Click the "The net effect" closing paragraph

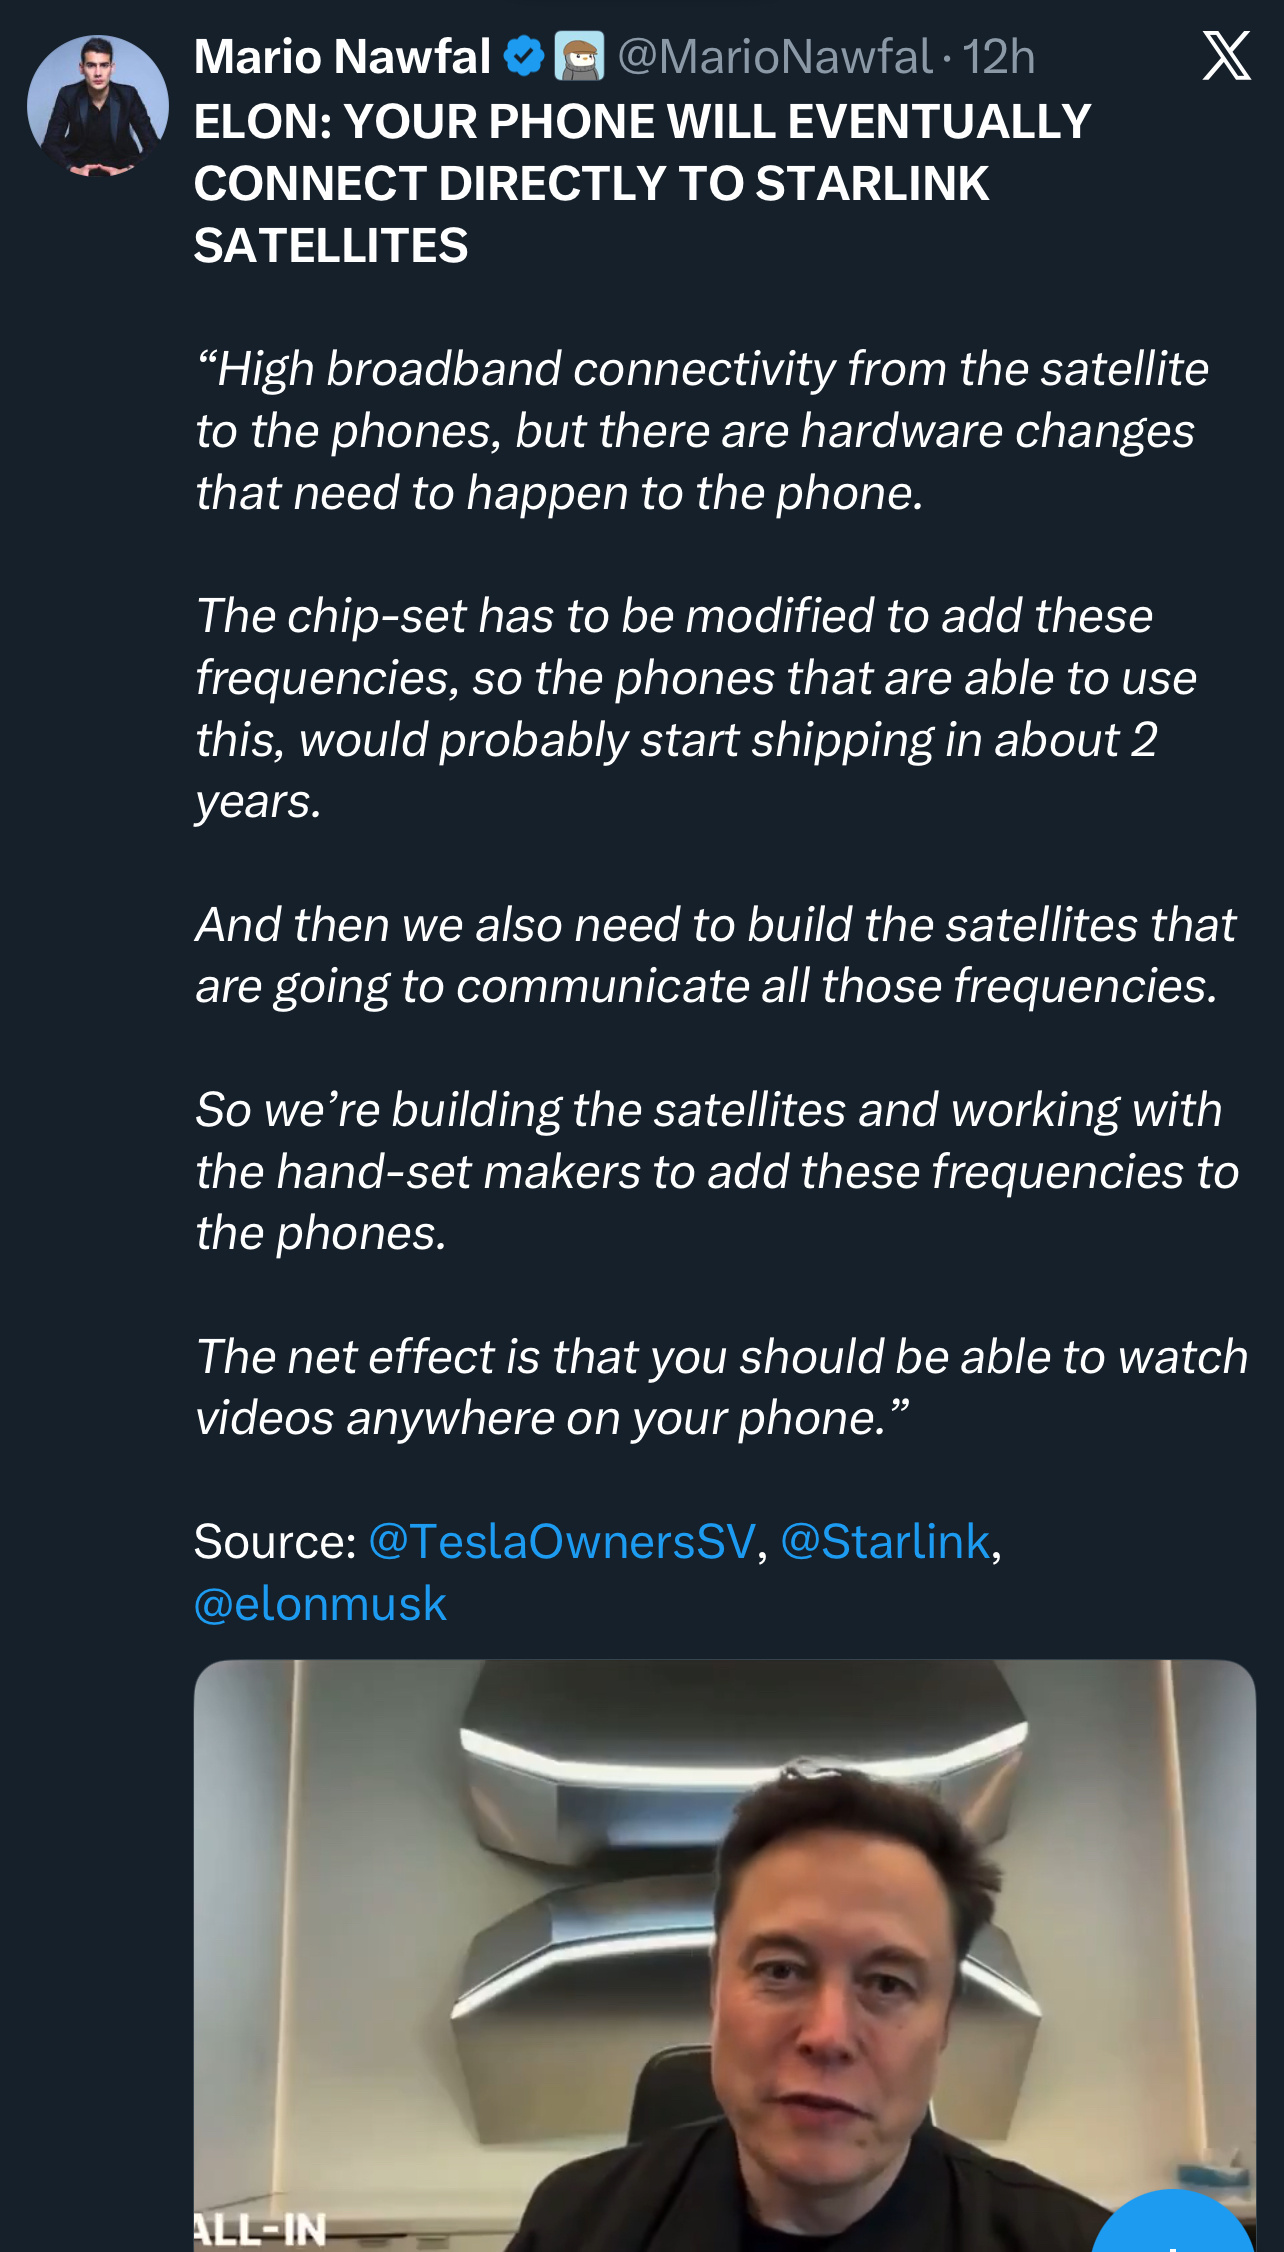(x=720, y=1387)
